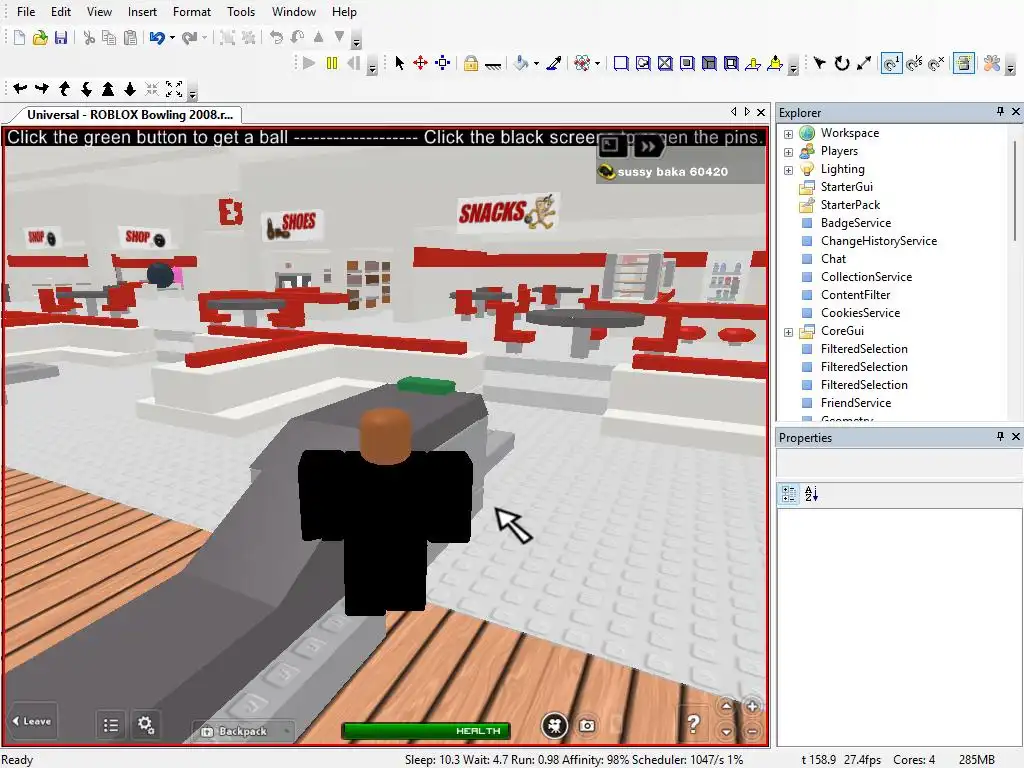Zoom in with in-game plus button
This screenshot has height=768, width=1024.
[752, 706]
